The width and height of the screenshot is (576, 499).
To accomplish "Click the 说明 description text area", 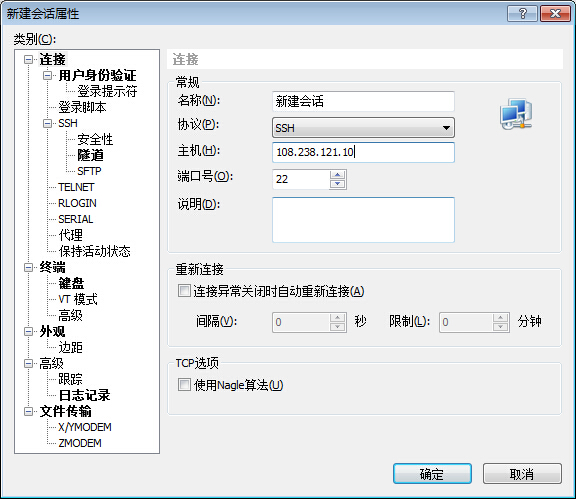I will click(x=363, y=220).
